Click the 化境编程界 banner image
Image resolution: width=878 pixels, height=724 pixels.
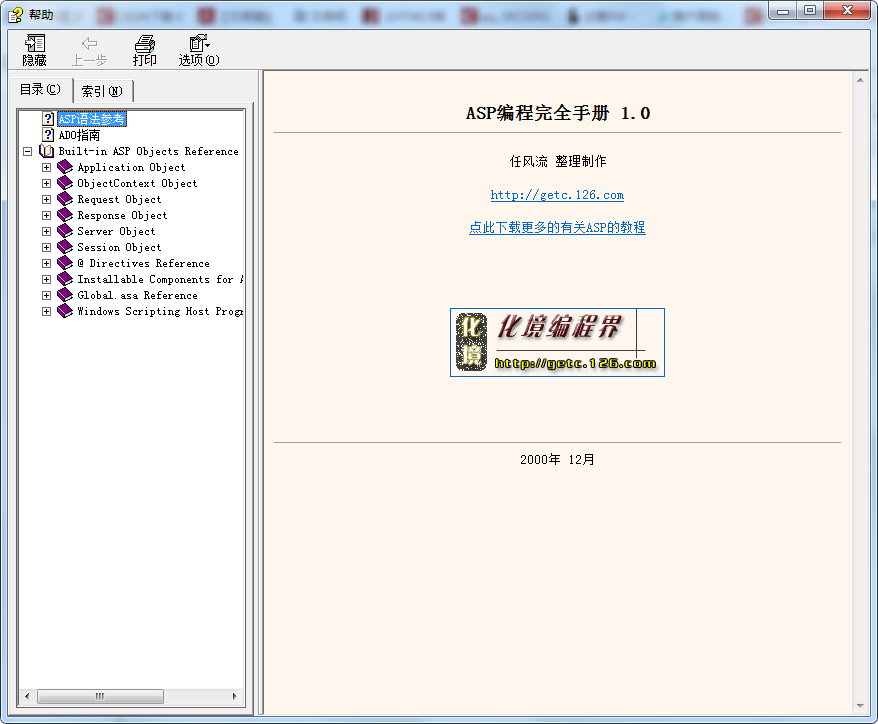tap(557, 342)
